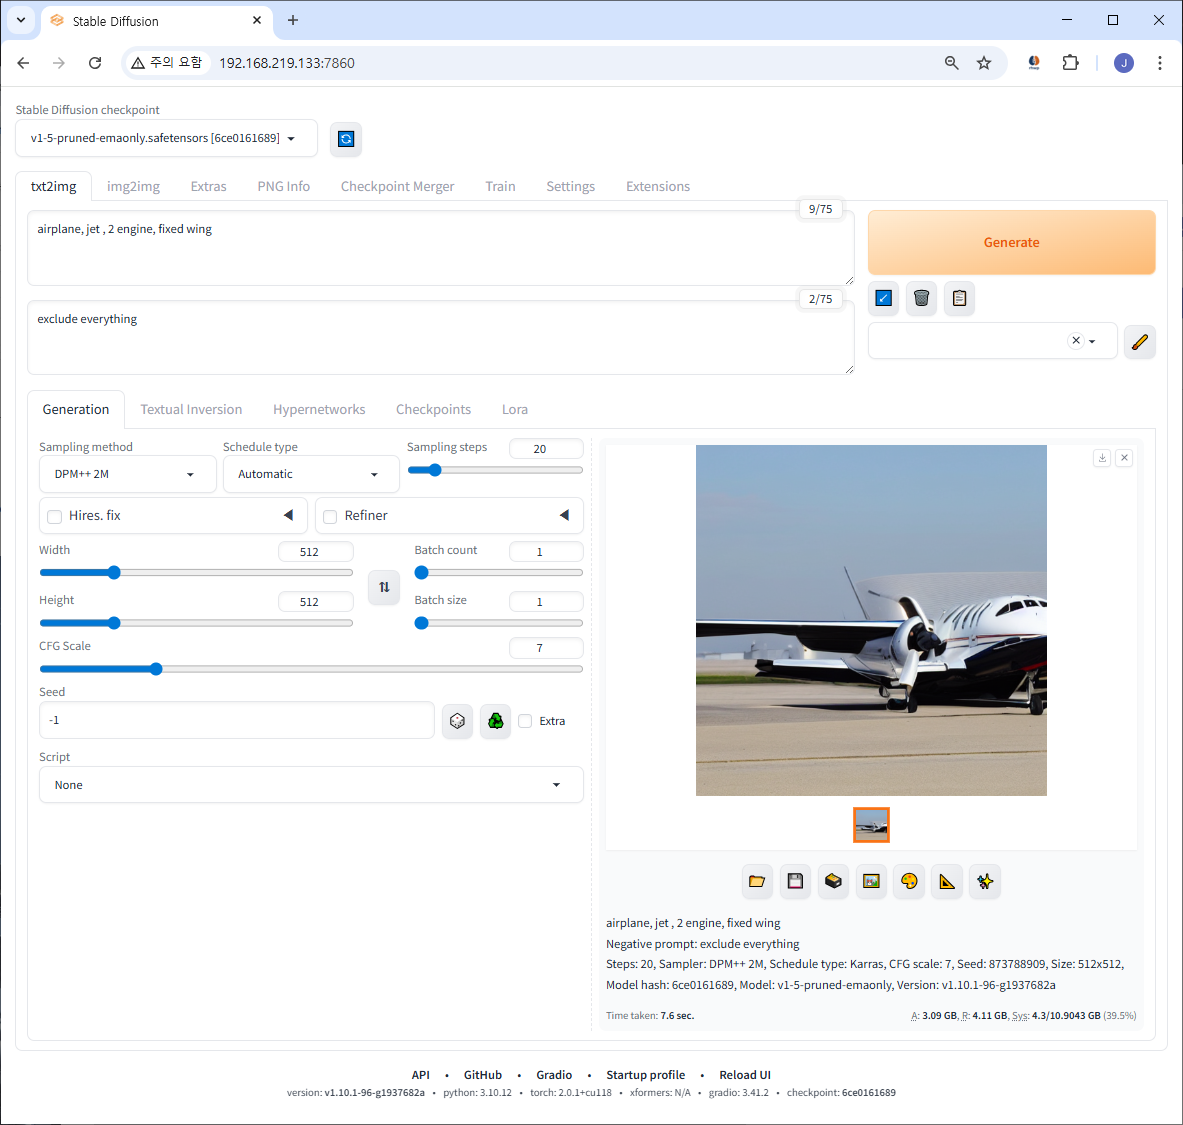The image size is (1183, 1125).
Task: Adjust the Batch count slider
Action: [499, 573]
